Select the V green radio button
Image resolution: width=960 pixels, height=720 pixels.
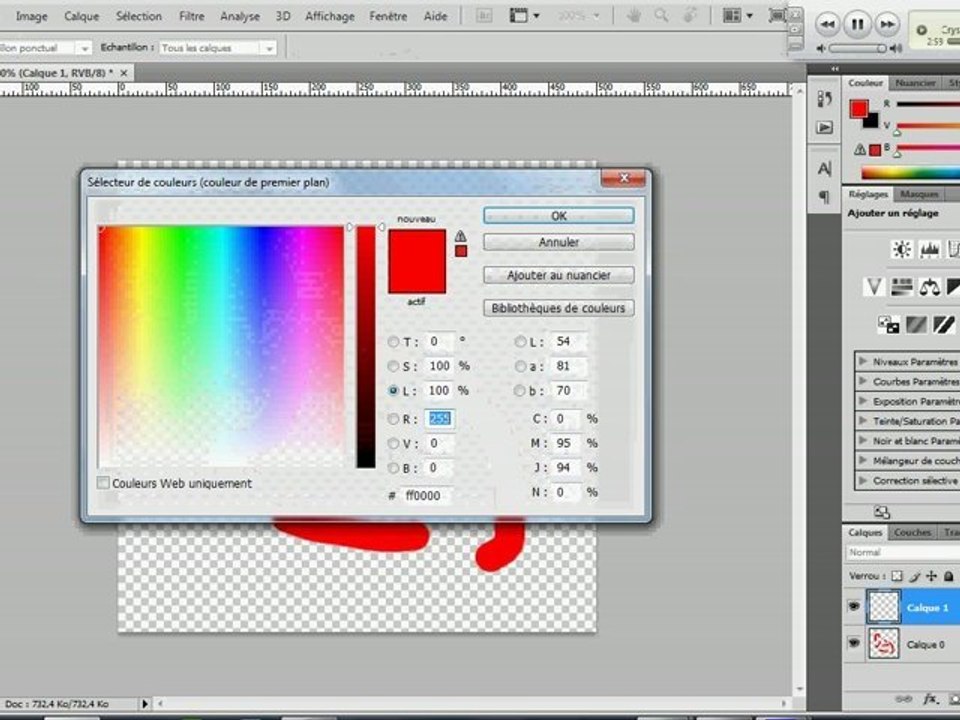pos(393,444)
